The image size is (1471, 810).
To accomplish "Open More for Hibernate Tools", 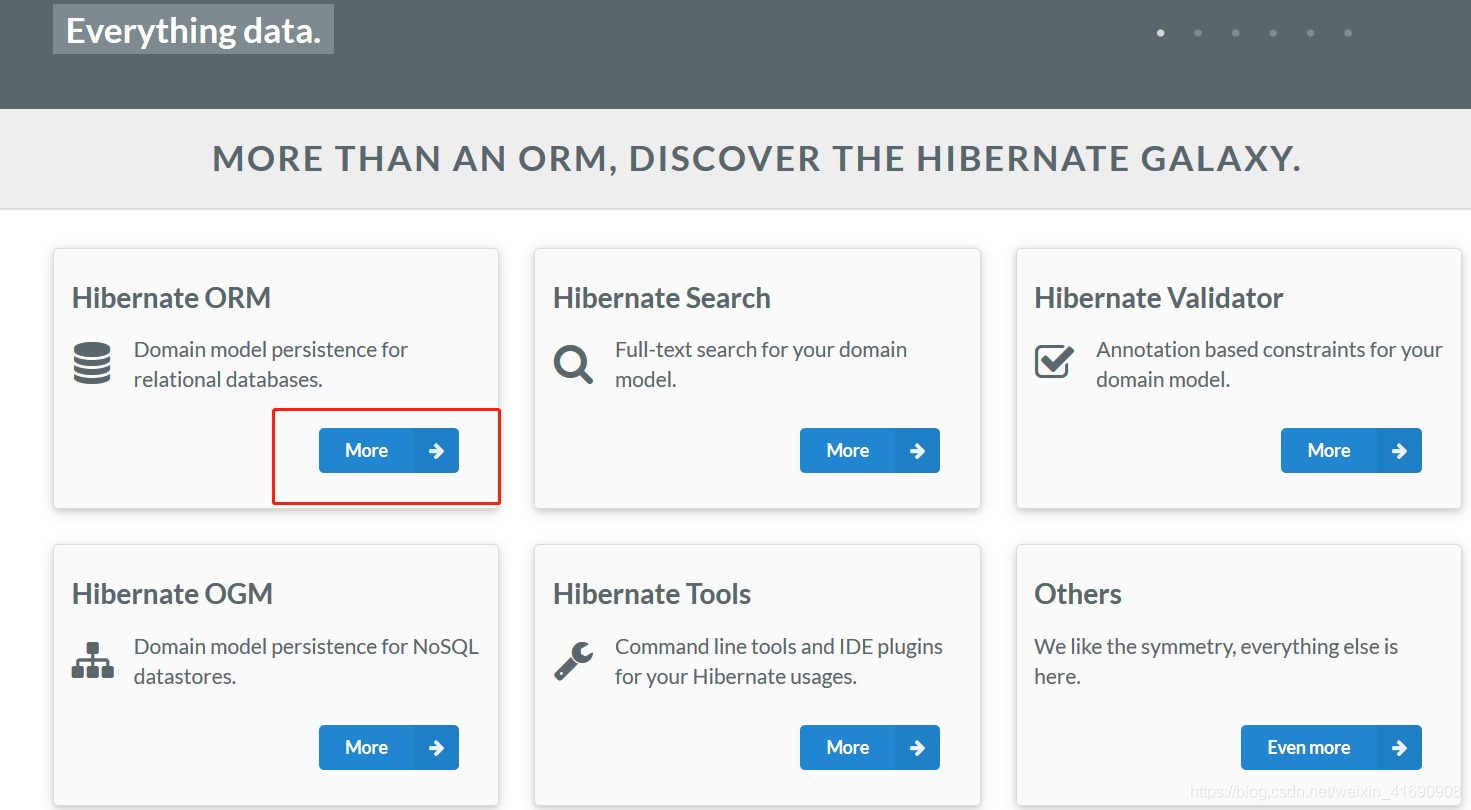I will pyautogui.click(x=870, y=747).
